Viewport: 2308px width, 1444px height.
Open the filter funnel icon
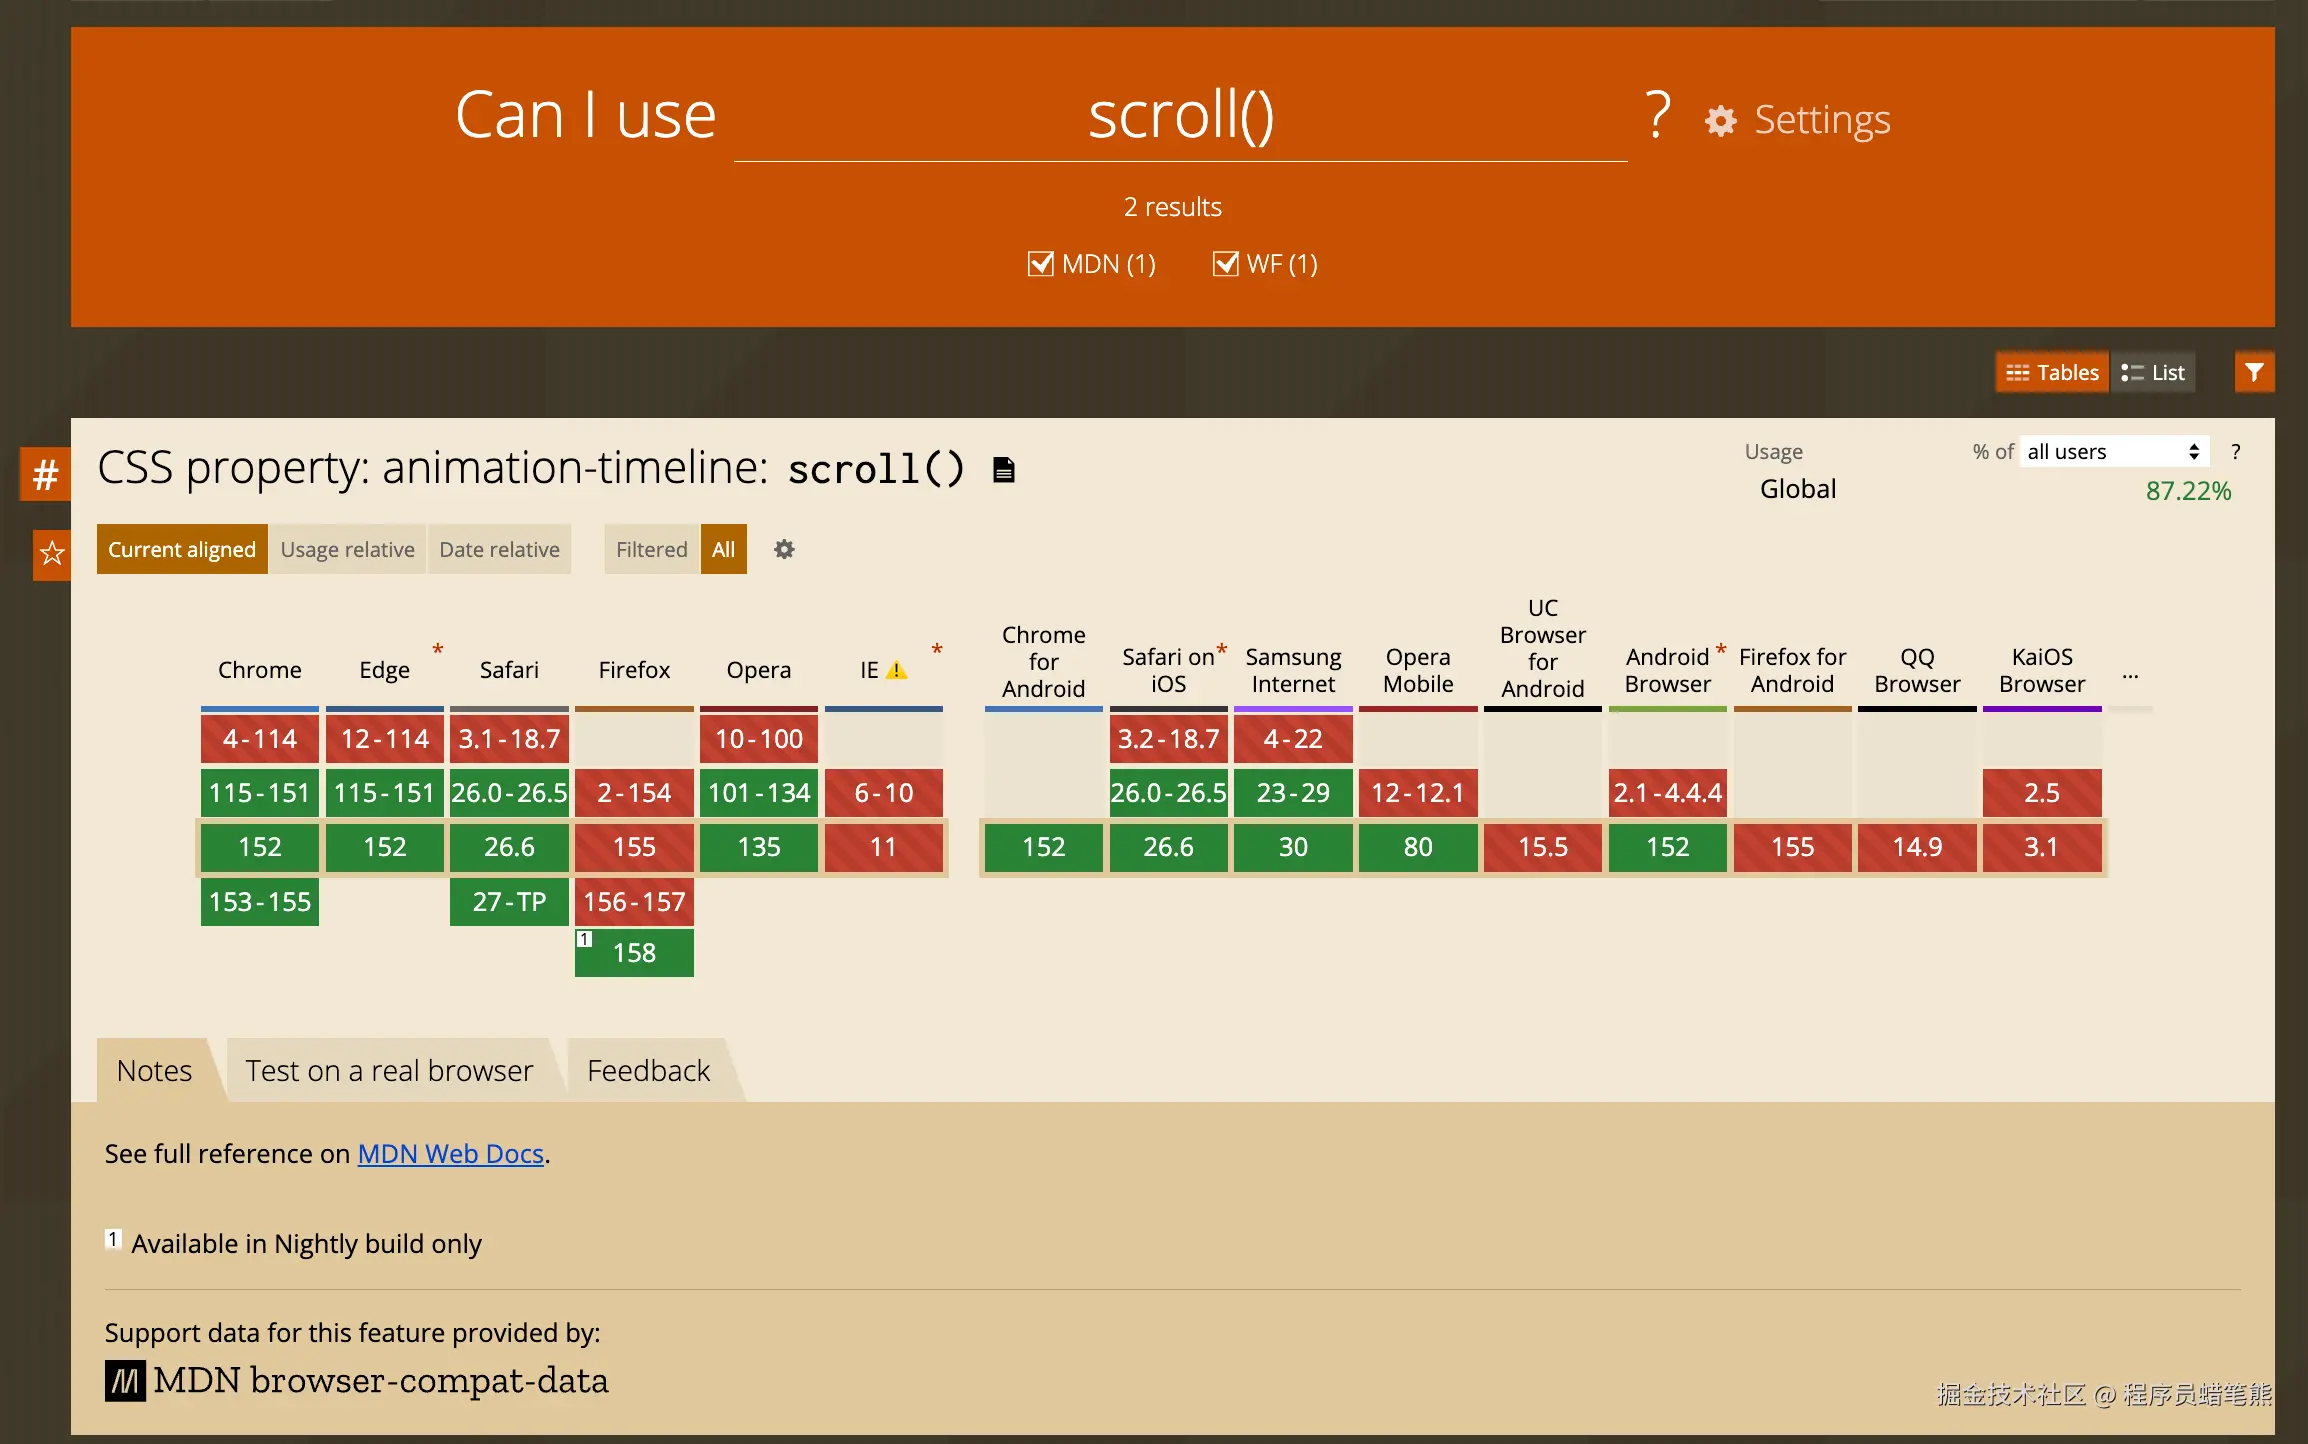pos(2254,372)
